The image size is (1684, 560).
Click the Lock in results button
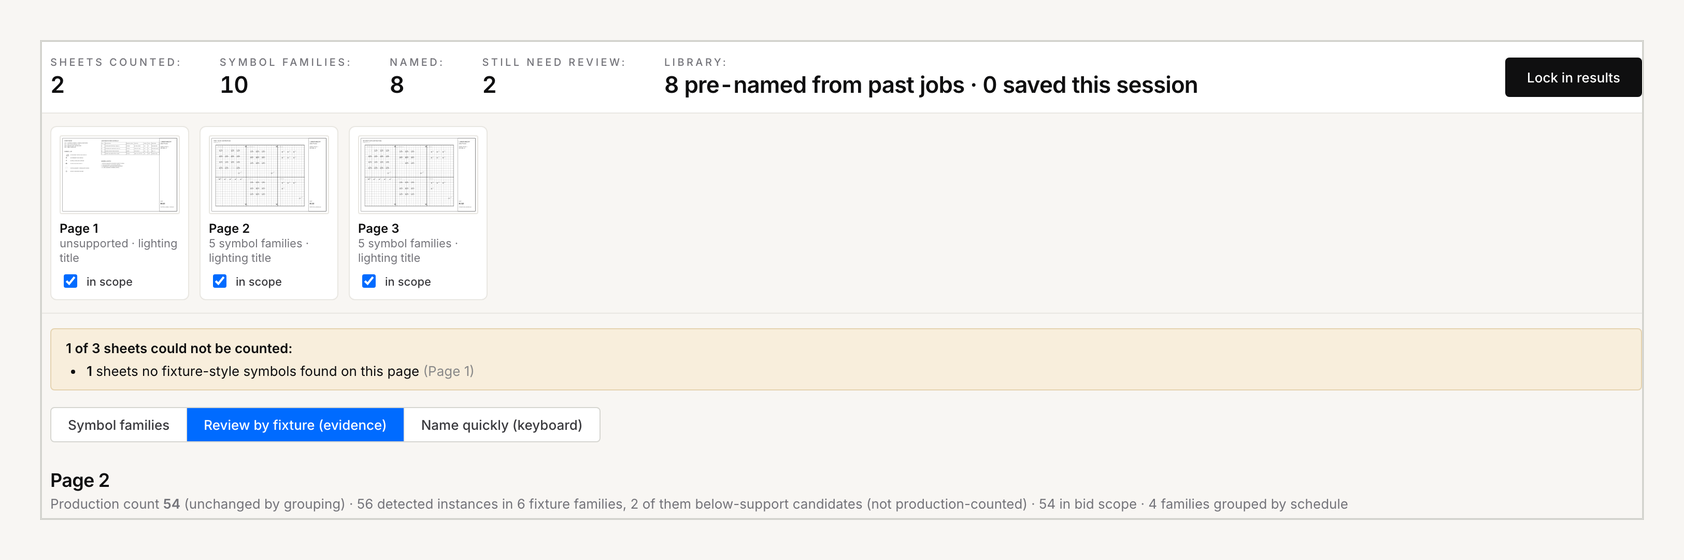click(1573, 77)
